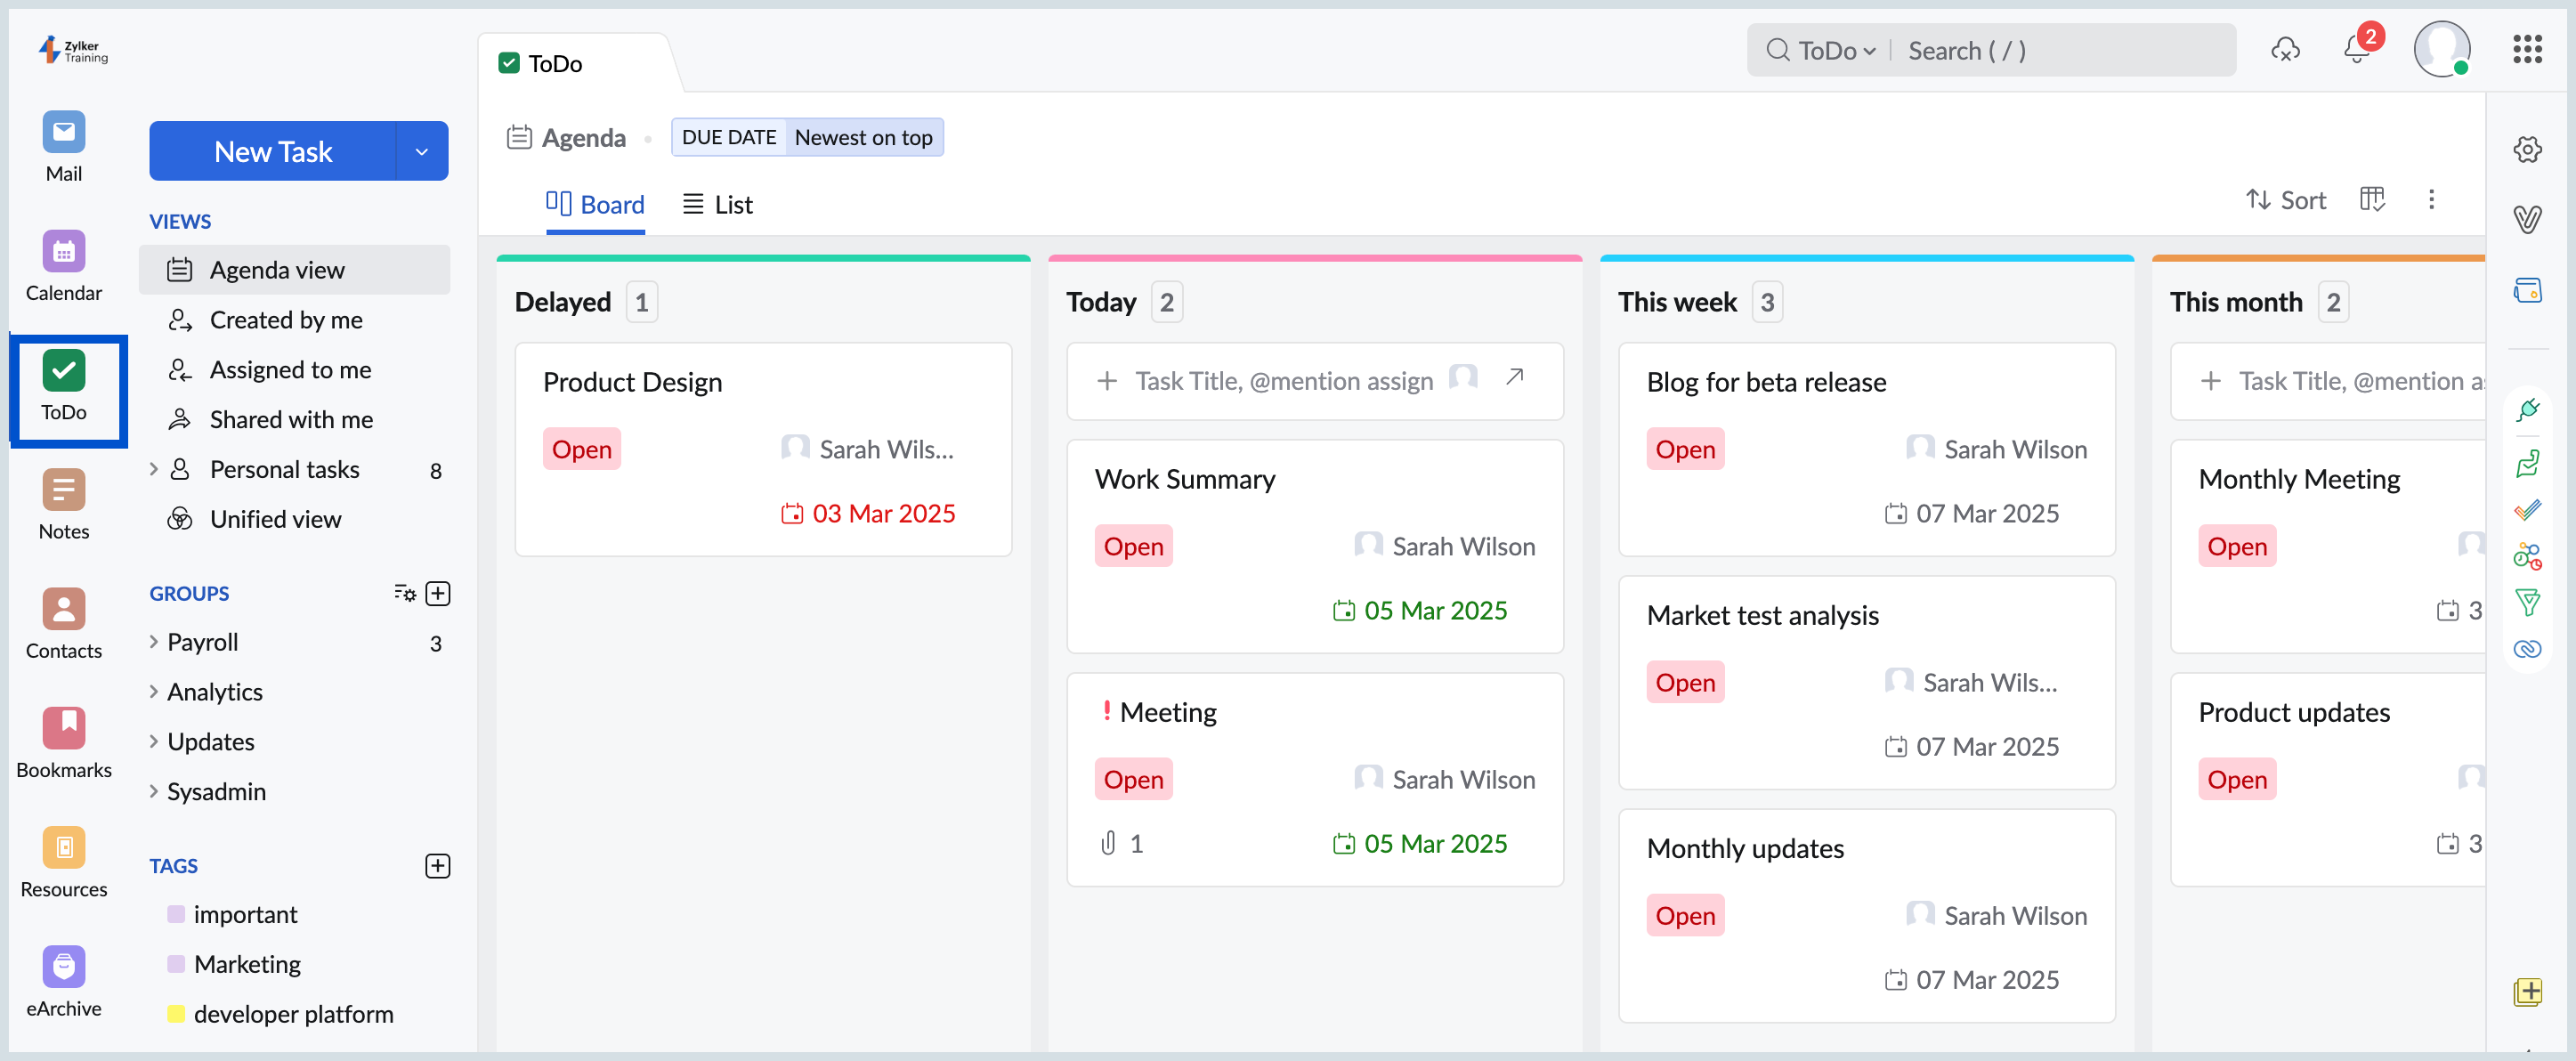Open the New Task dropdown arrow

point(422,151)
